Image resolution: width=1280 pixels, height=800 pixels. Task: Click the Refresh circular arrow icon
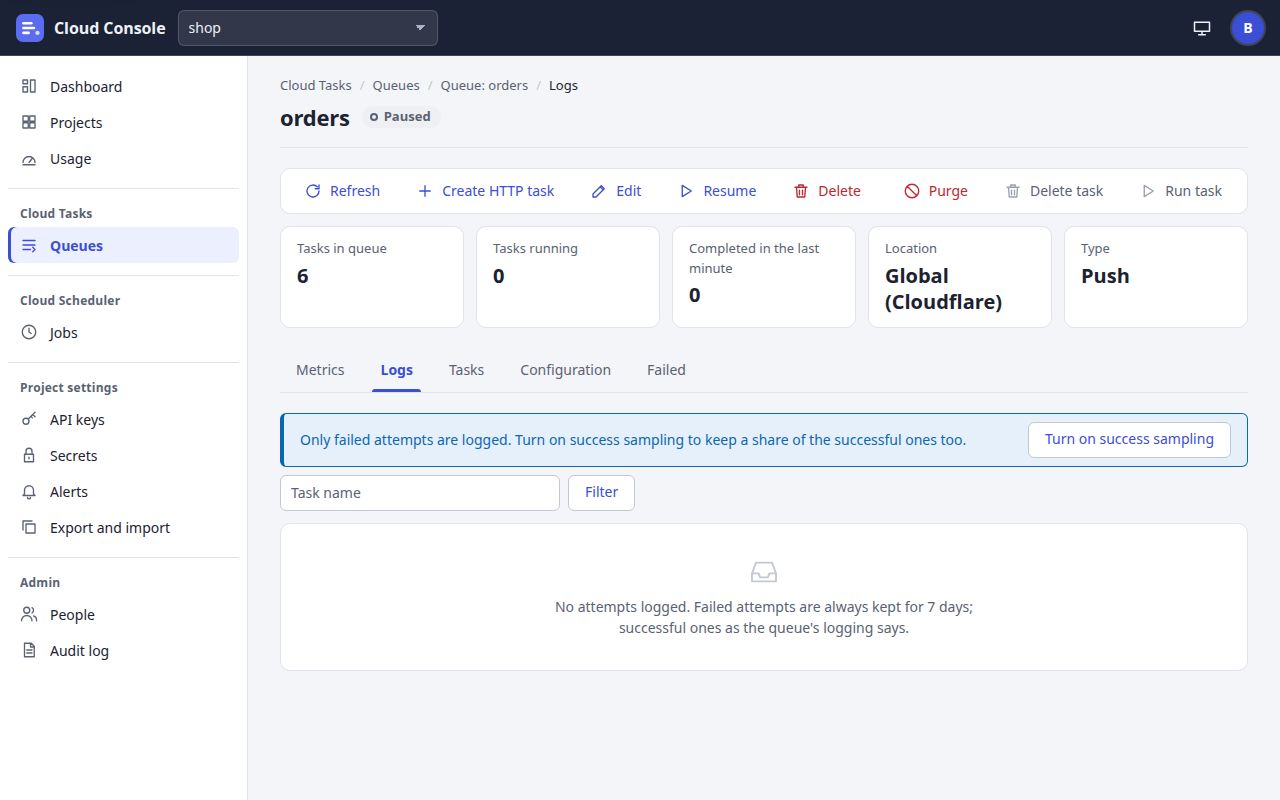click(313, 191)
